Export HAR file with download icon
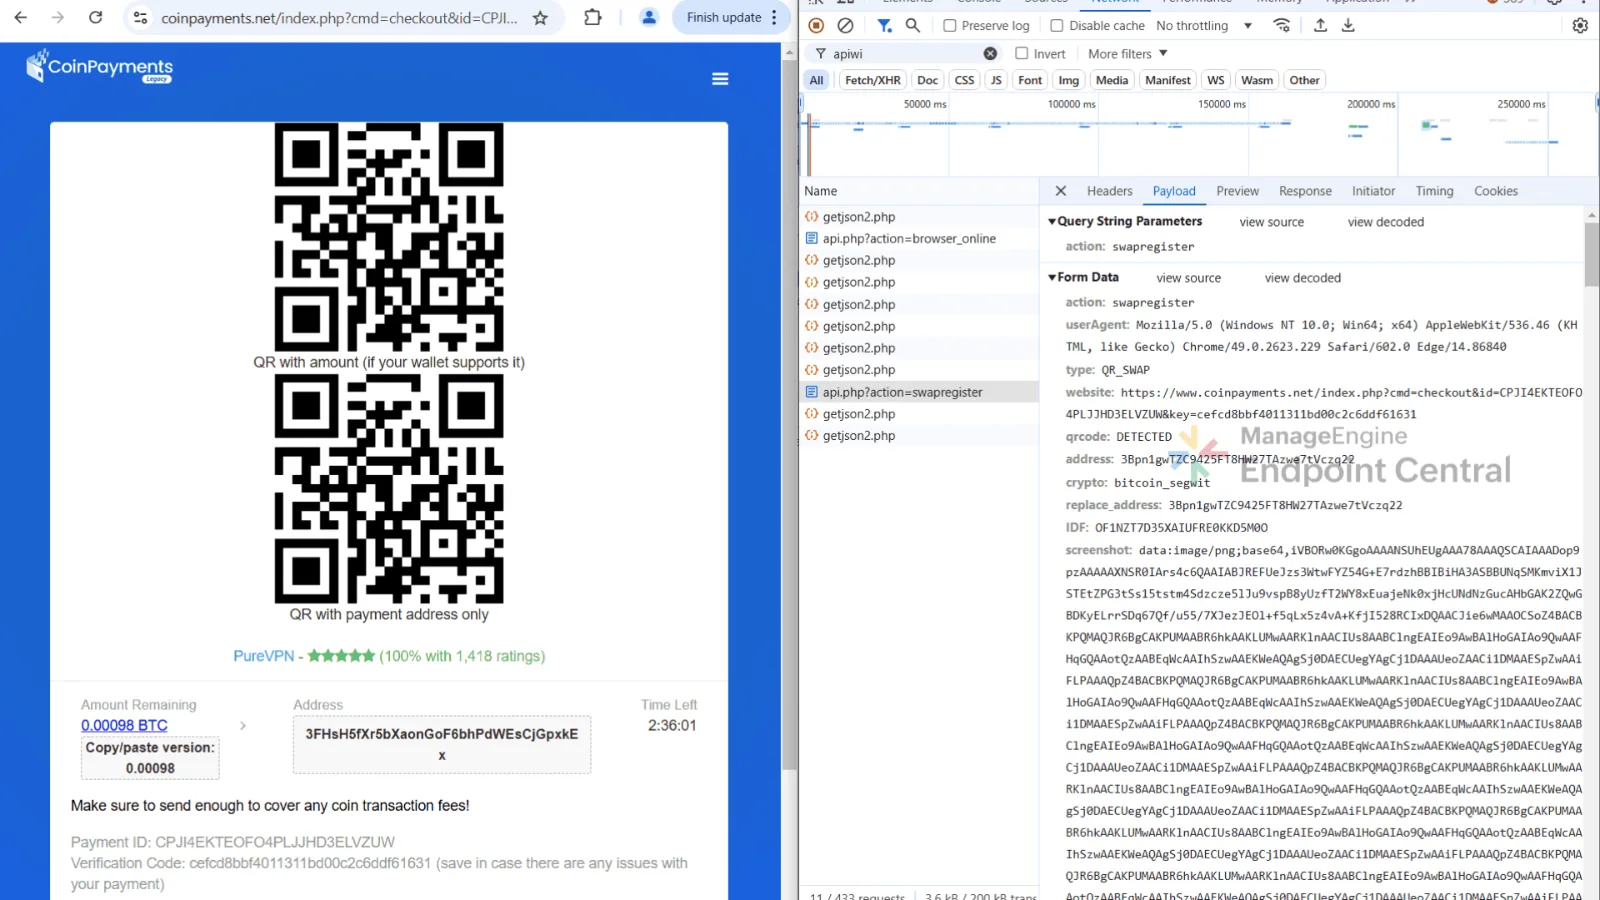This screenshot has width=1600, height=900. coord(1348,26)
